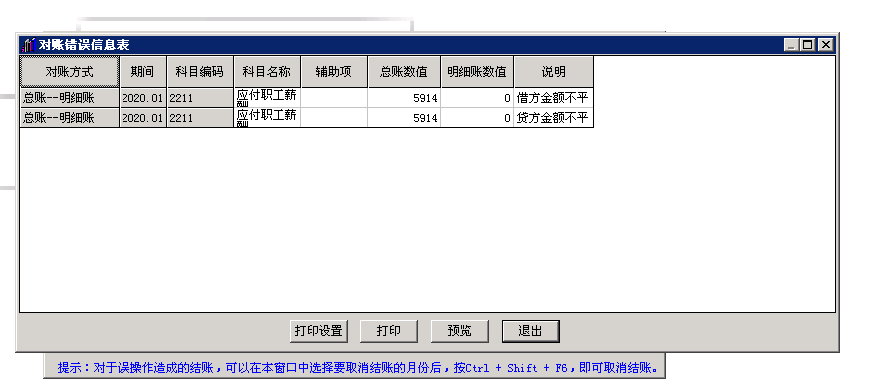Screen dimensions: 876x383
Task: Exit via the 退出 button
Action: coord(530,331)
